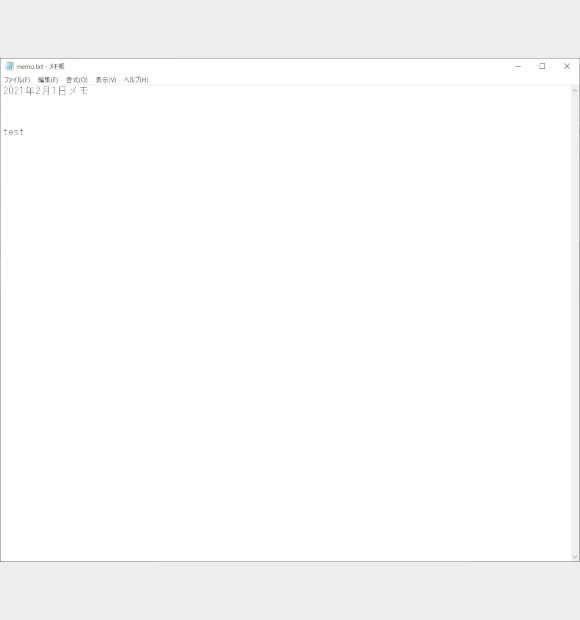
Task: Click the vertical scrollbar track
Action: click(x=575, y=323)
